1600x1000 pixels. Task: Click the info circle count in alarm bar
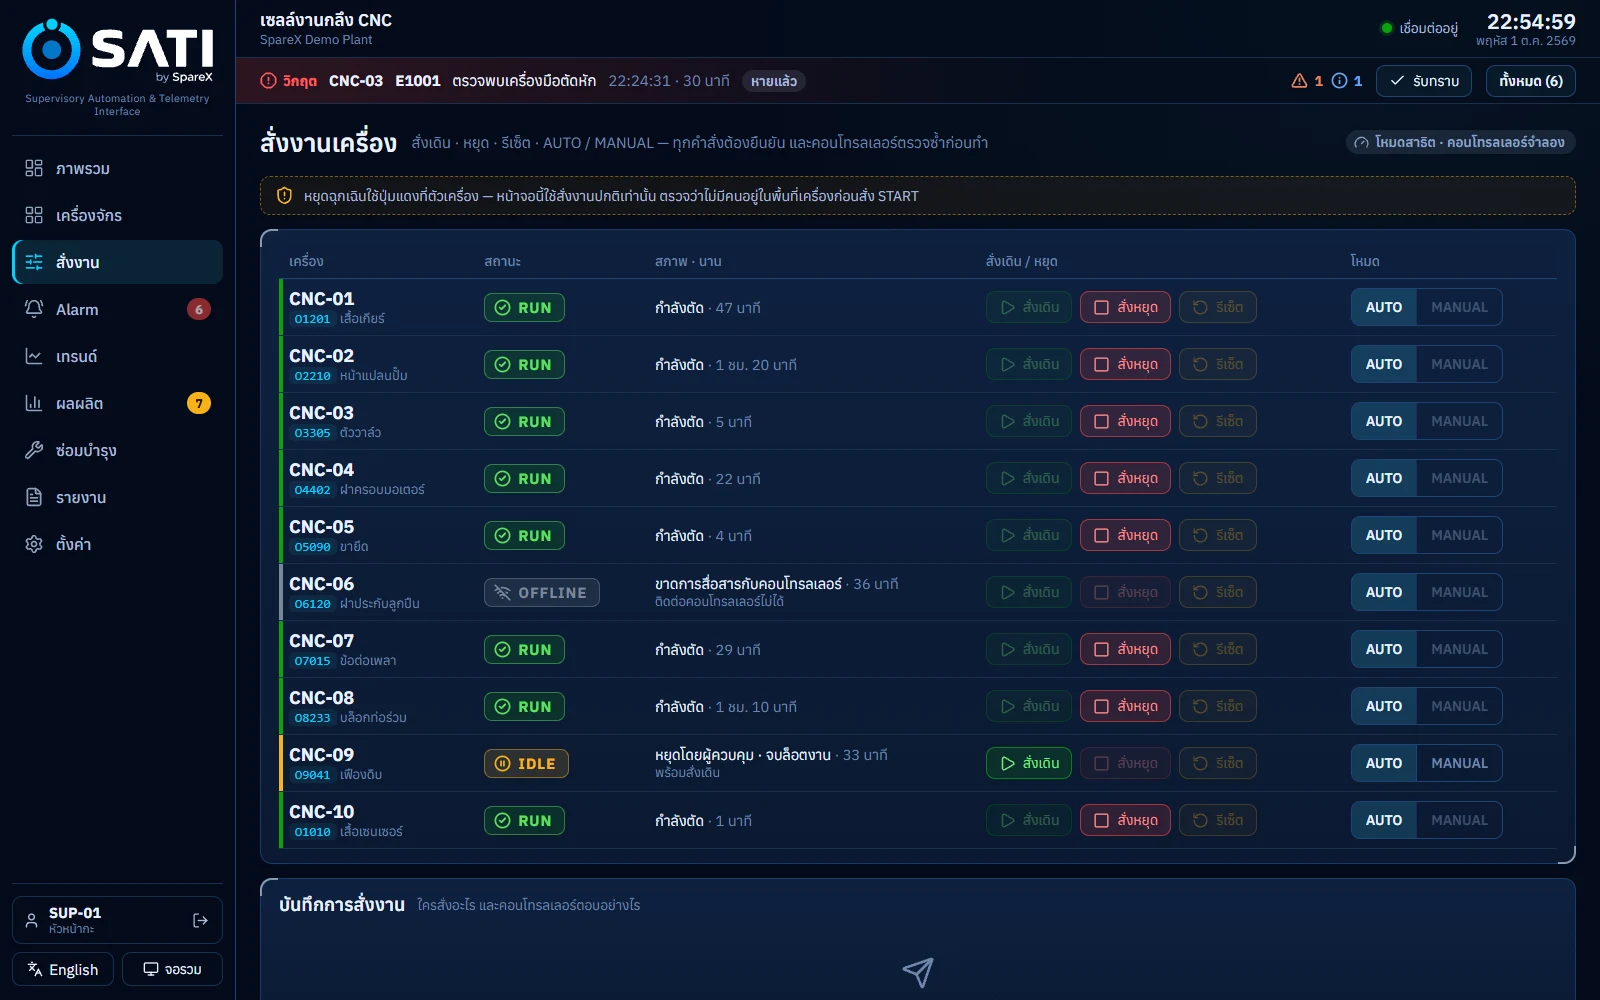pos(1347,81)
